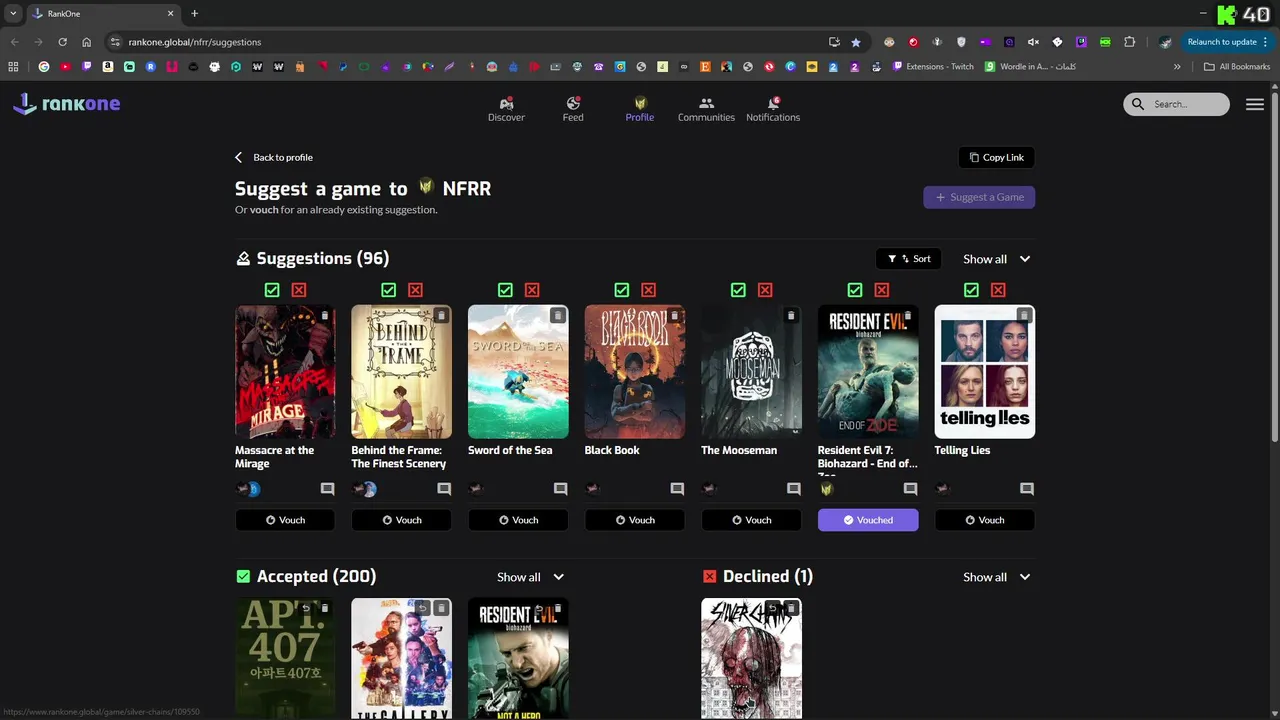Open the Discover tab
Image resolution: width=1280 pixels, height=720 pixels.
(506, 110)
